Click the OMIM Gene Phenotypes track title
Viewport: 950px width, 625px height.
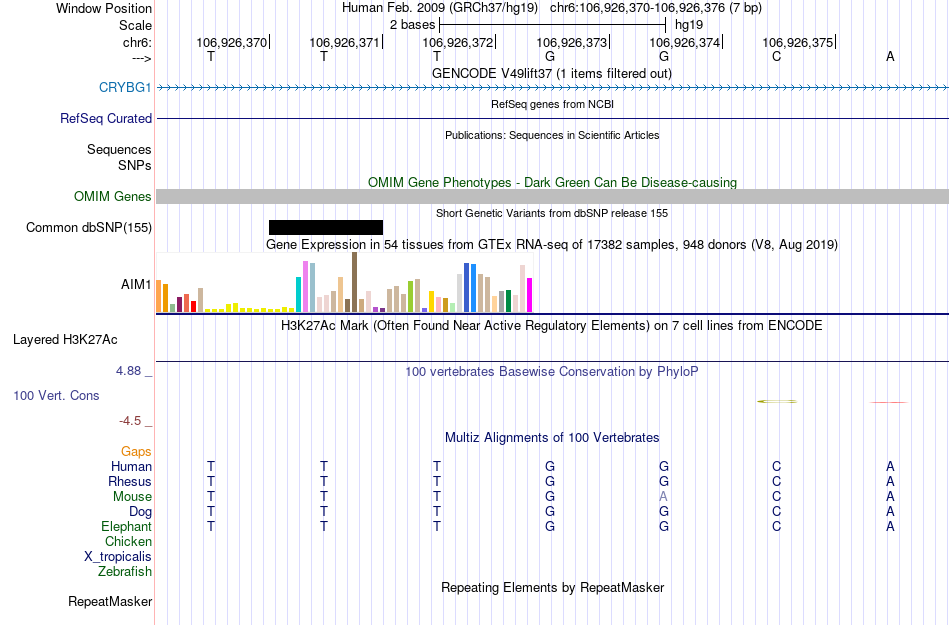point(552,182)
